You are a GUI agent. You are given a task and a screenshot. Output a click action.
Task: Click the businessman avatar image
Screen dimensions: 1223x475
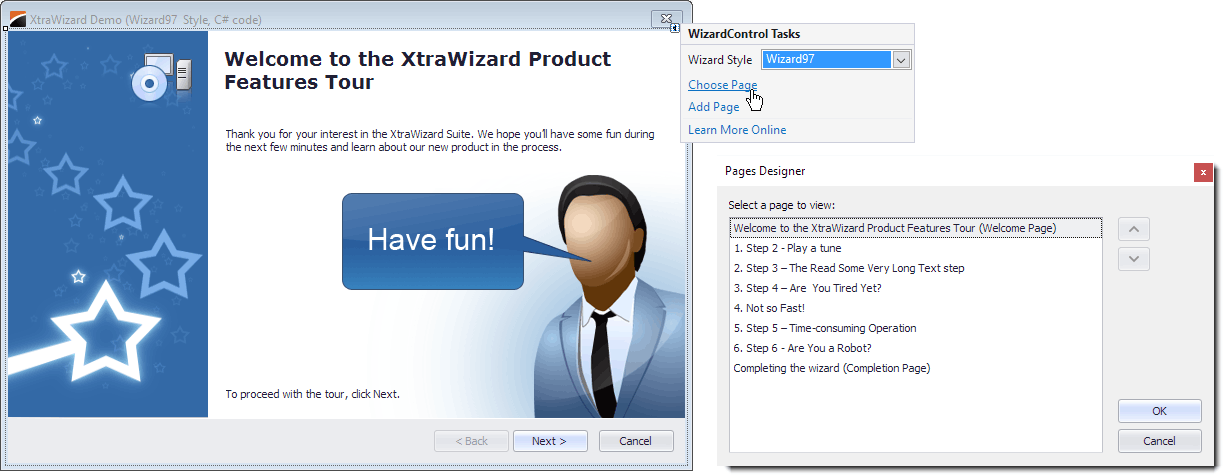click(x=605, y=296)
